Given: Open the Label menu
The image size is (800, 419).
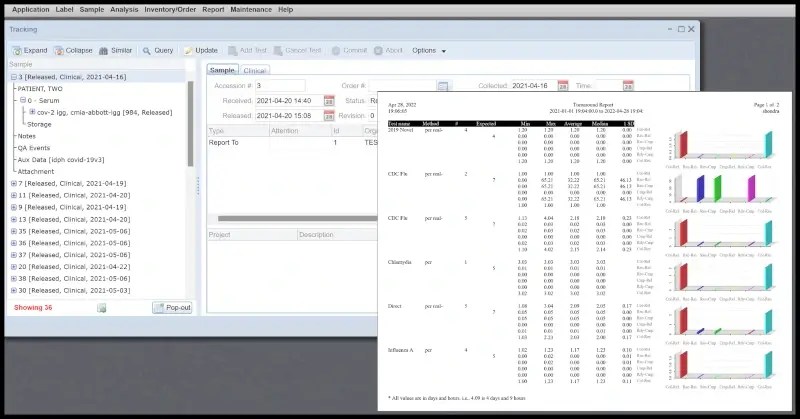Looking at the screenshot, I should tap(64, 9).
